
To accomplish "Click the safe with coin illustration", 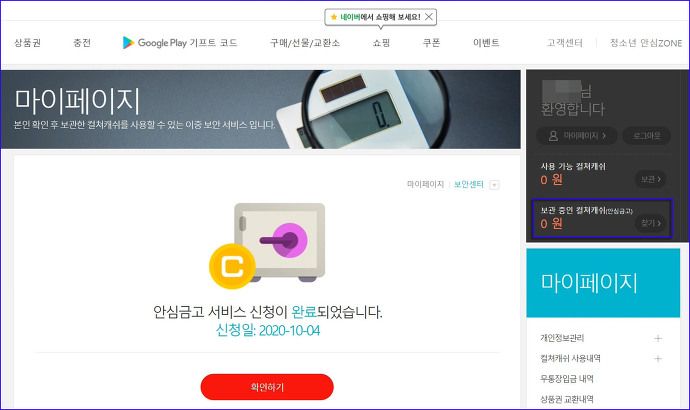I will click(x=267, y=245).
